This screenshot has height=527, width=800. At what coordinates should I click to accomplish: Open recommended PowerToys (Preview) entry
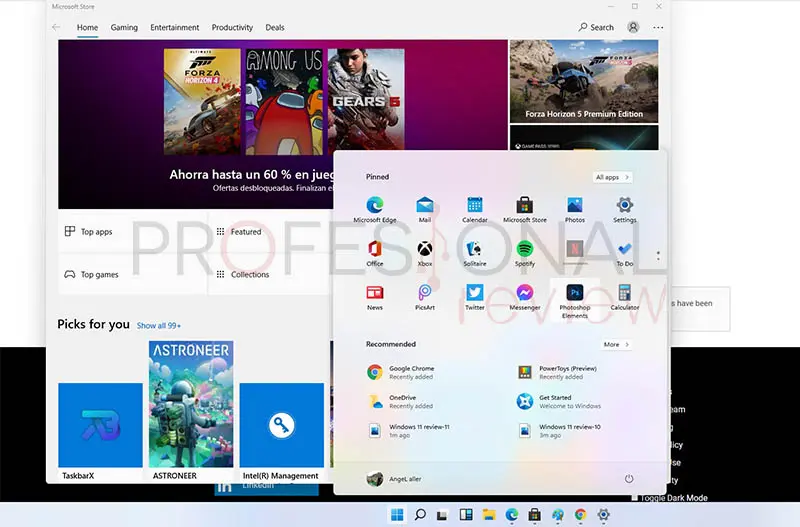[557, 372]
